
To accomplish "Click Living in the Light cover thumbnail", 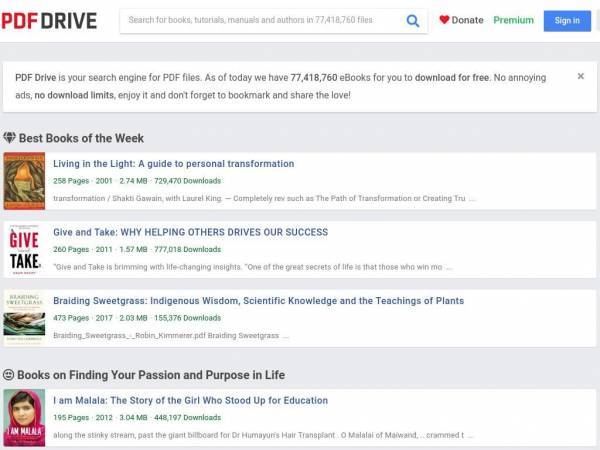I will (24, 181).
